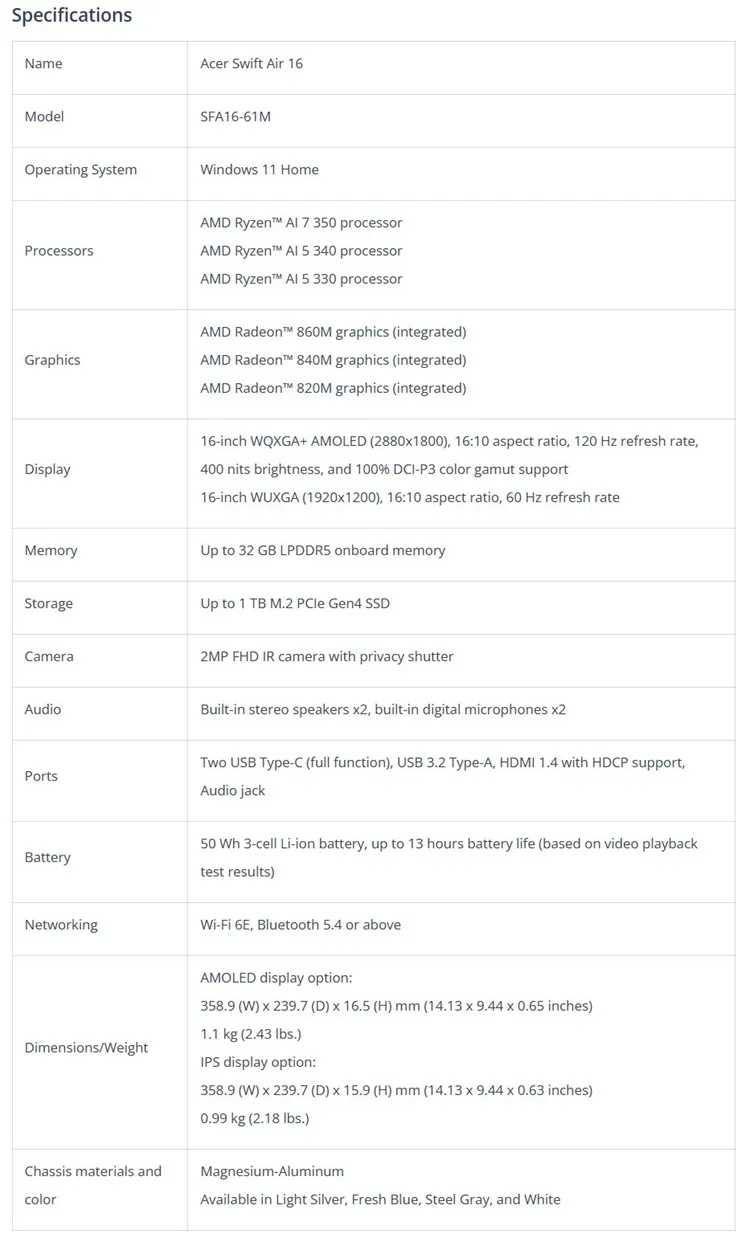Click the AMD Radeon 860M graphics line
This screenshot has height=1242, width=750.
click(x=333, y=331)
